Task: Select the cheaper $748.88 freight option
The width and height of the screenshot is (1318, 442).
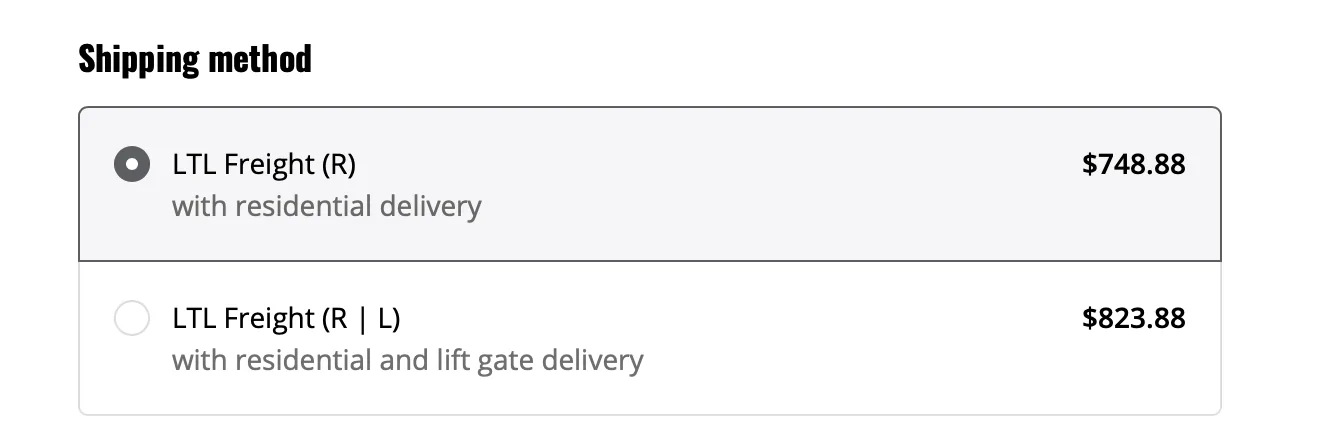Action: point(132,164)
